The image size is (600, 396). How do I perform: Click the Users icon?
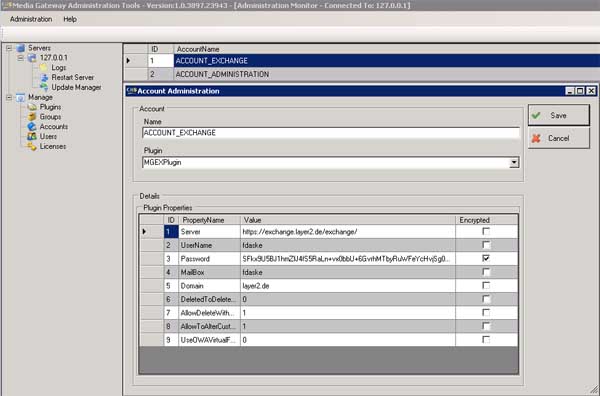tap(32, 137)
